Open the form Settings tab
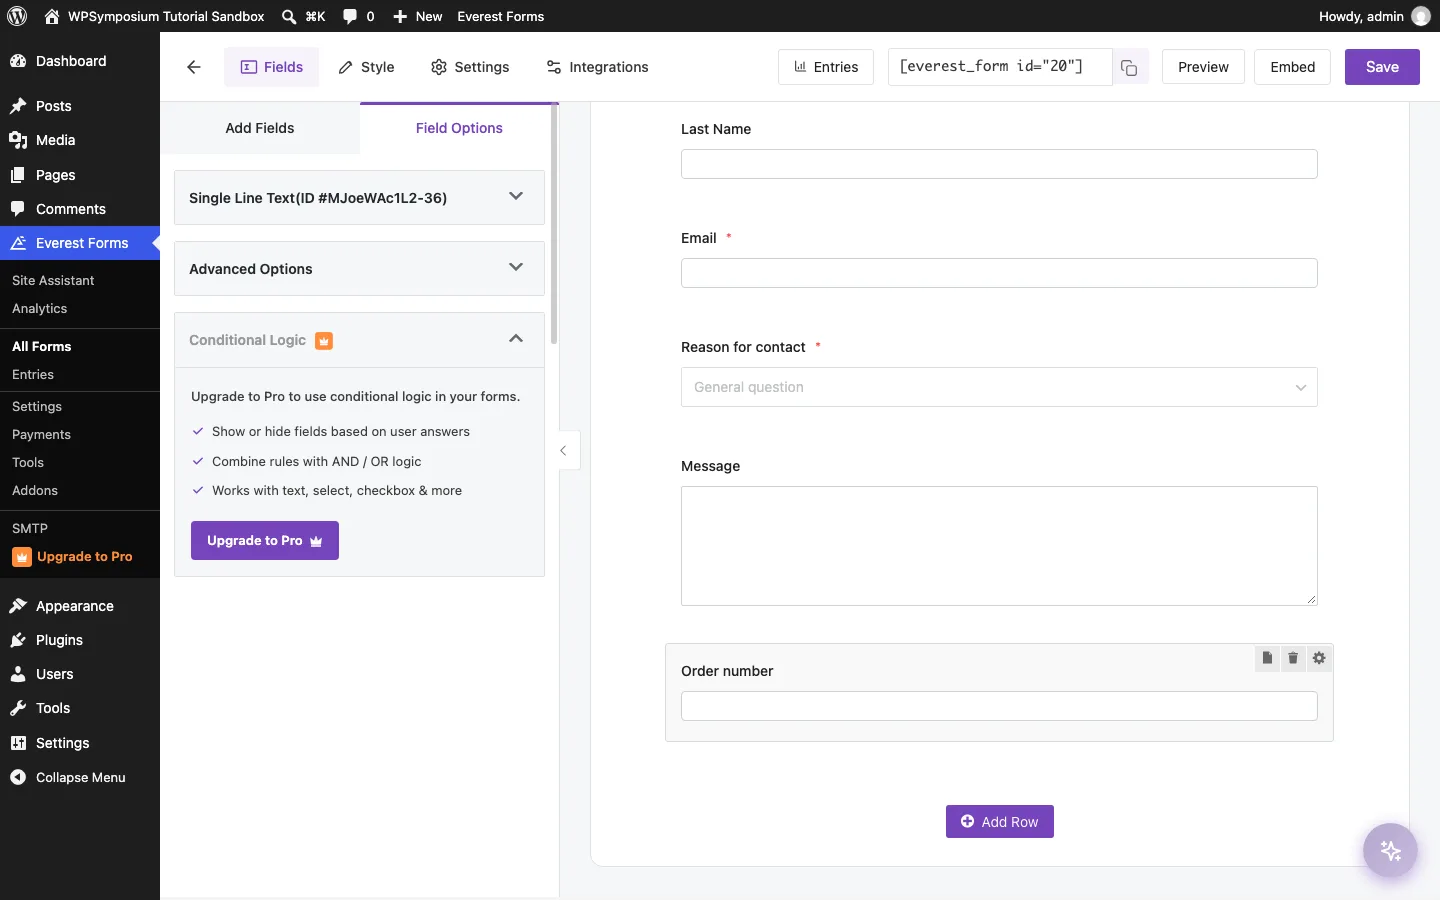This screenshot has width=1440, height=900. click(x=470, y=67)
